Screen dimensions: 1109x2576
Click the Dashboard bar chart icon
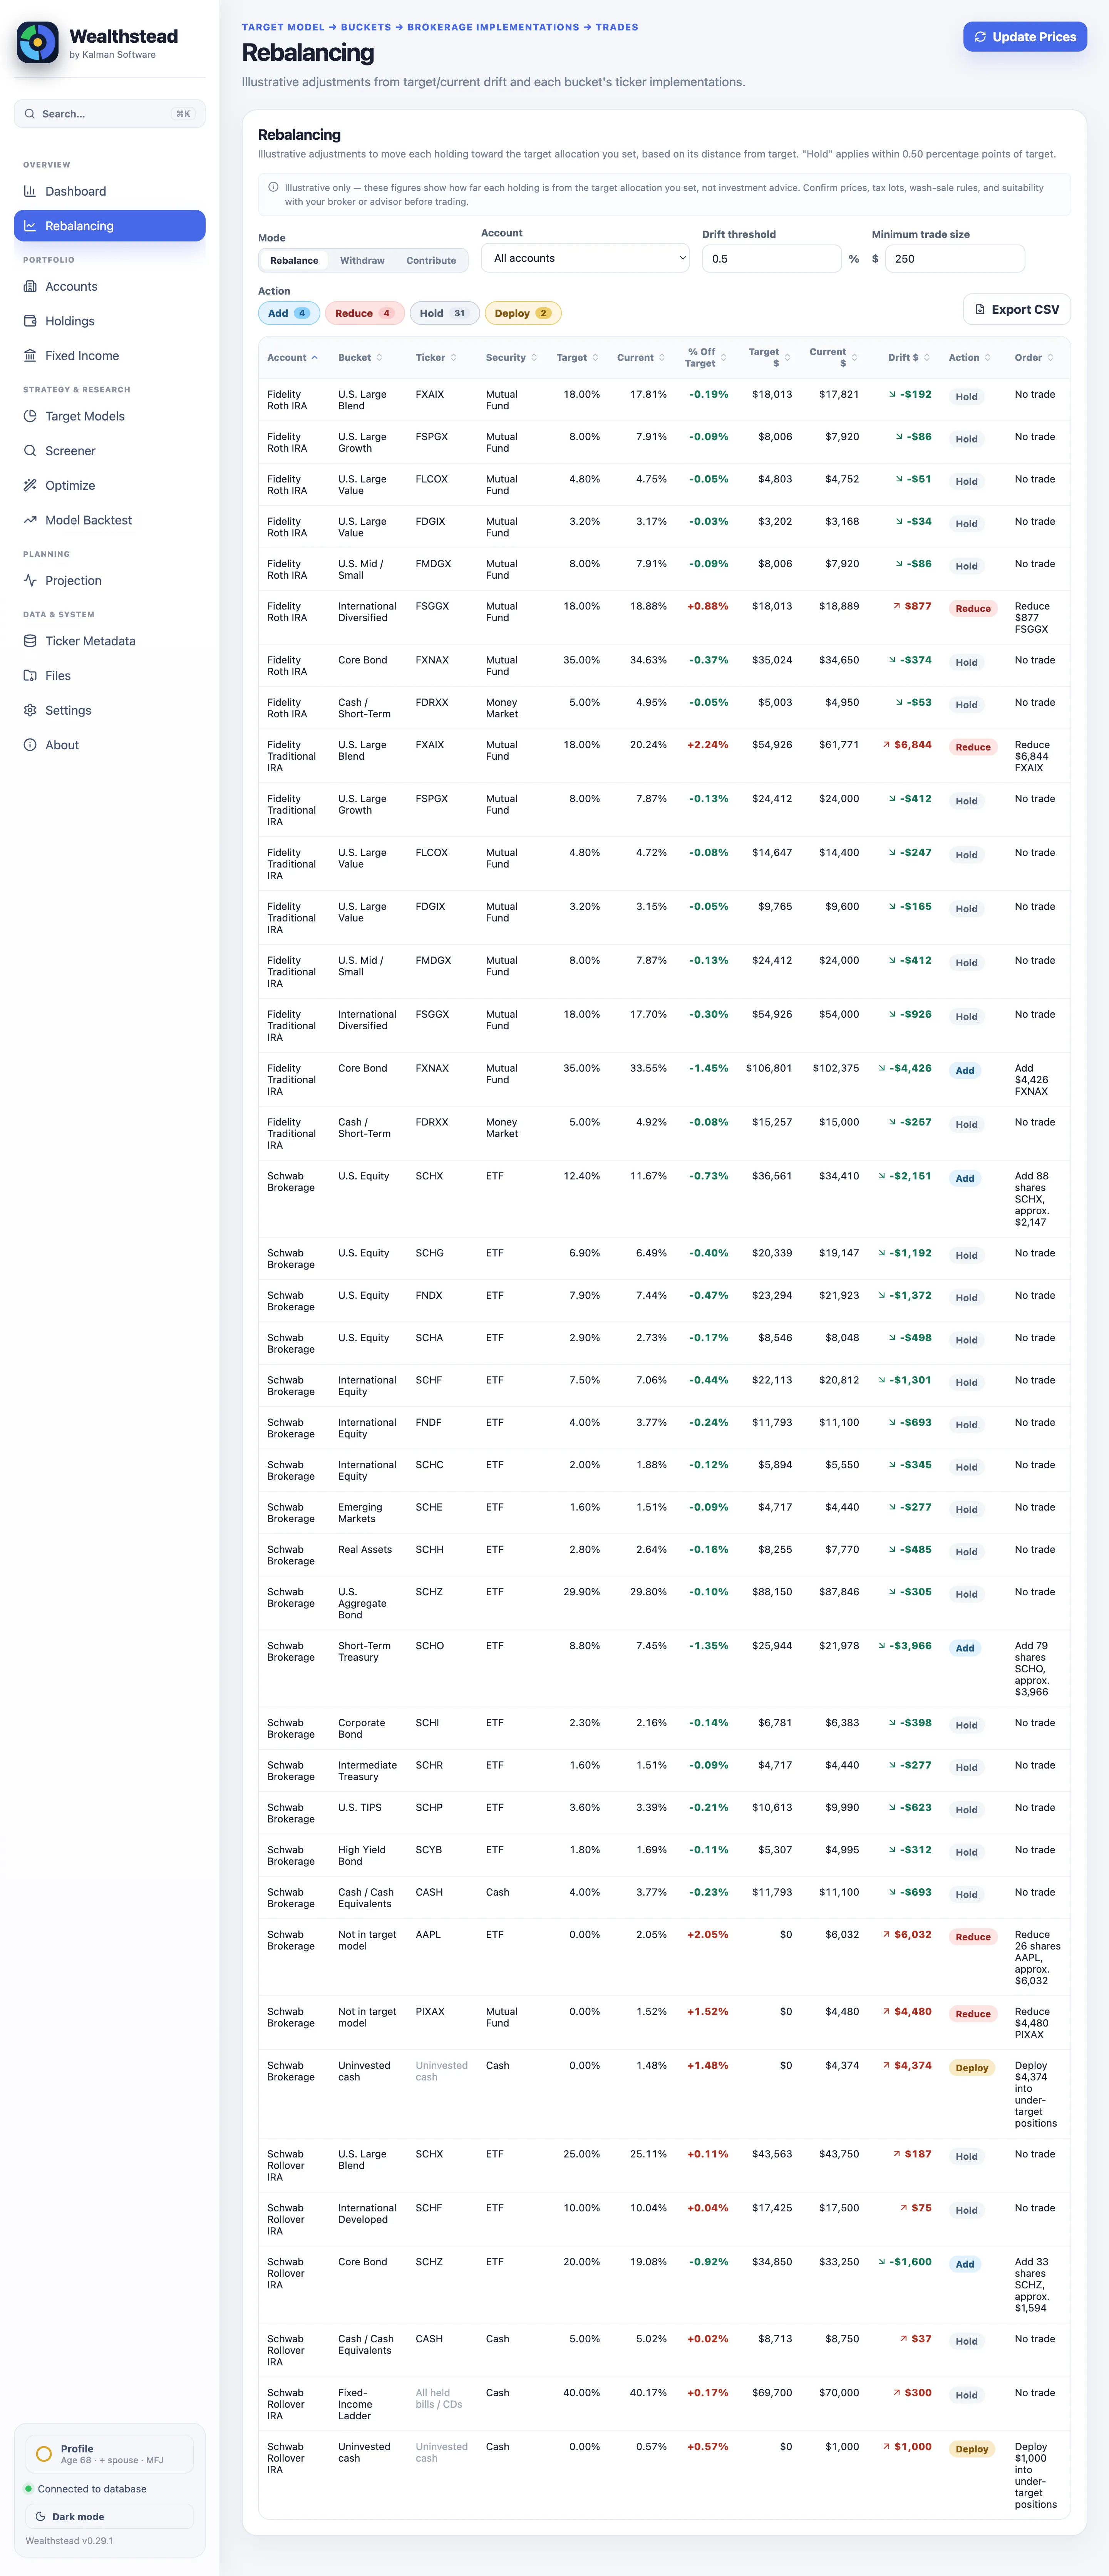(x=30, y=191)
